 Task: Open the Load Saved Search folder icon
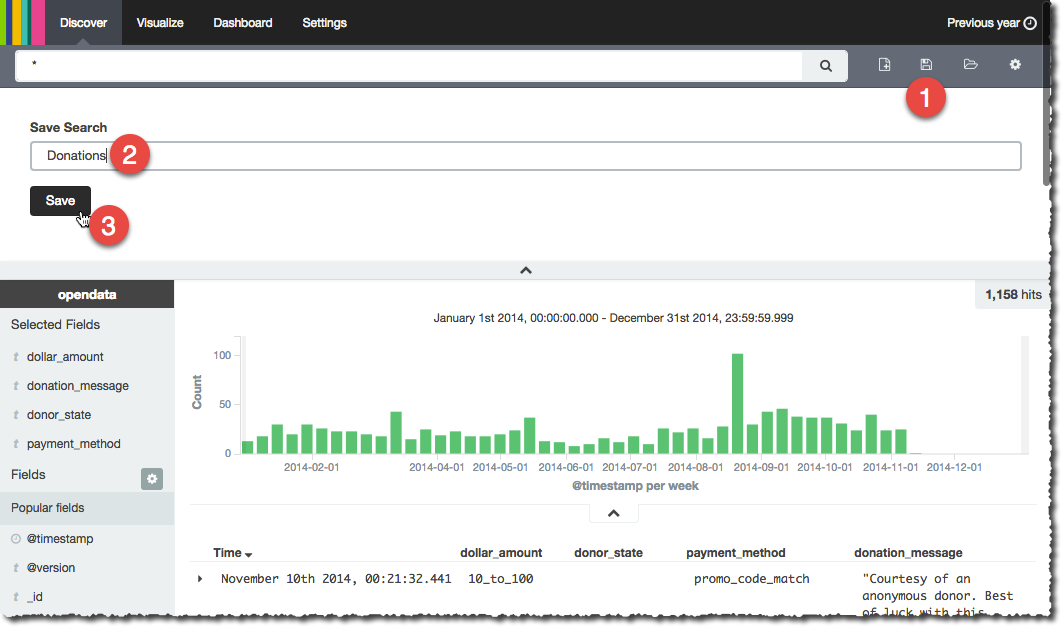click(x=970, y=65)
